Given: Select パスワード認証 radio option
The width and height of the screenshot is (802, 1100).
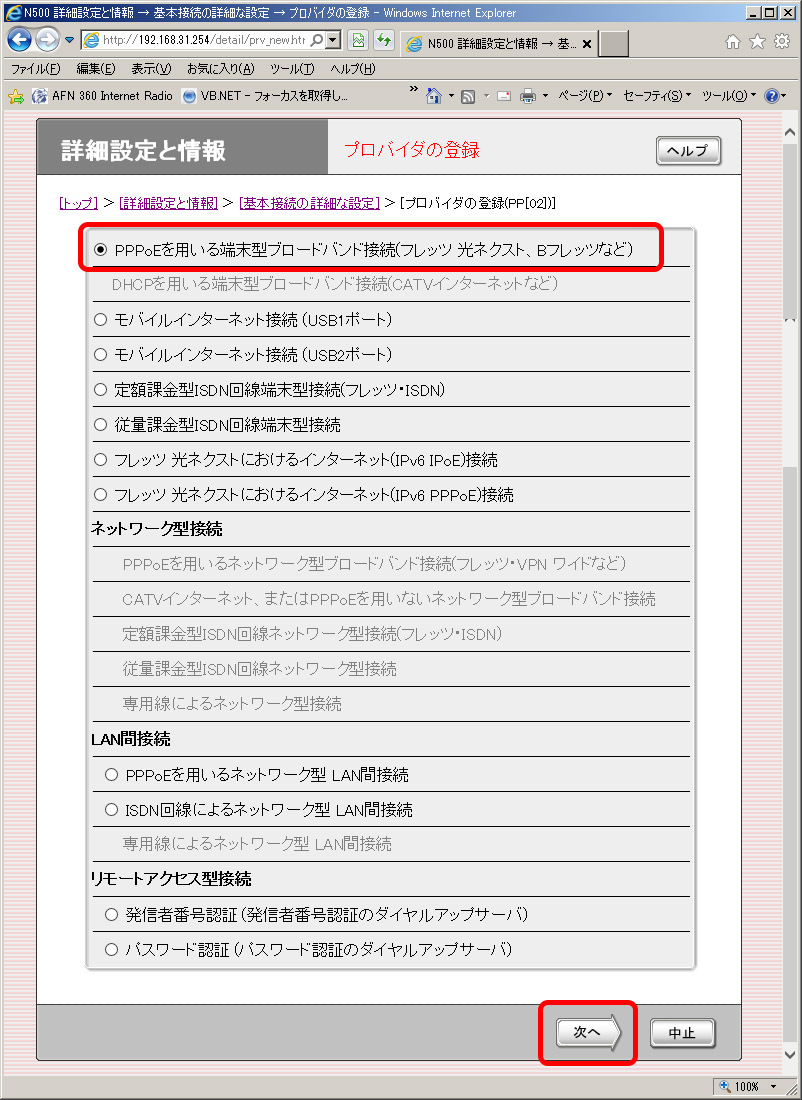Looking at the screenshot, I should [x=111, y=950].
